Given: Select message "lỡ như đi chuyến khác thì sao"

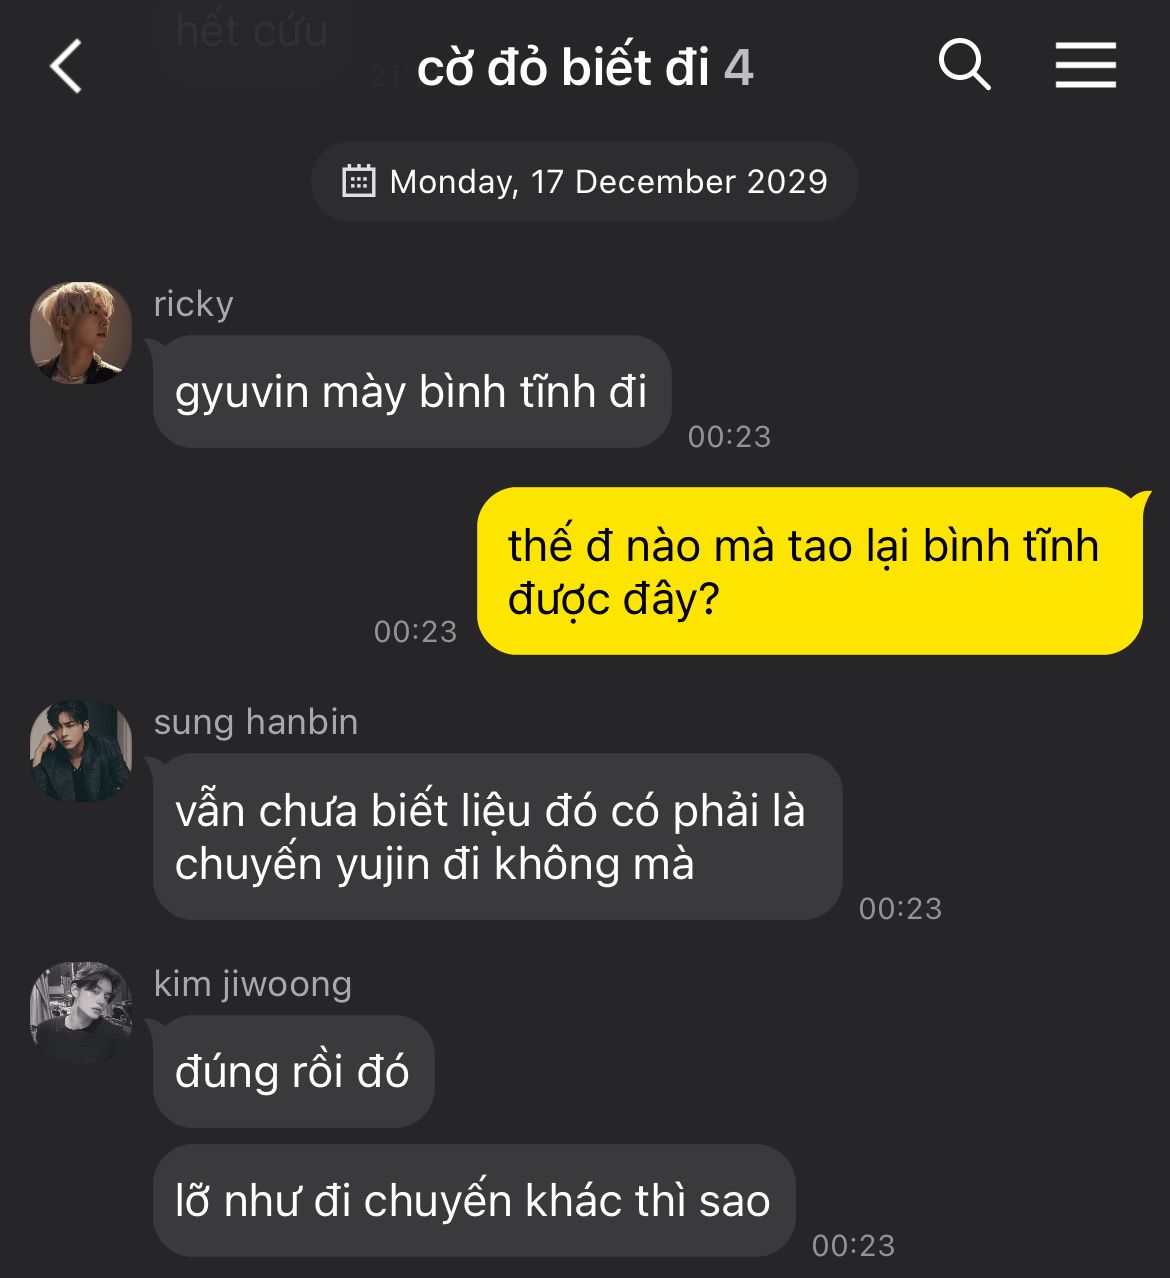Looking at the screenshot, I should click(x=473, y=1200).
